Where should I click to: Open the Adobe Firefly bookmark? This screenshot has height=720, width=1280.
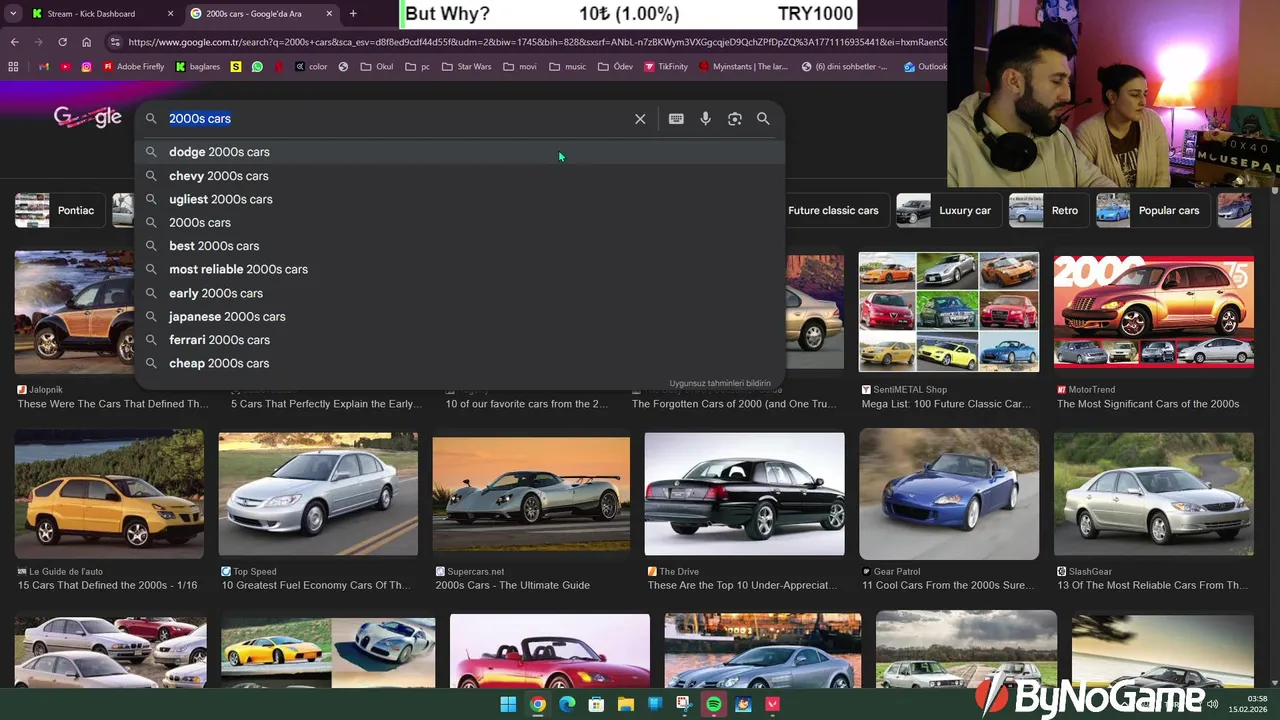[x=133, y=67]
